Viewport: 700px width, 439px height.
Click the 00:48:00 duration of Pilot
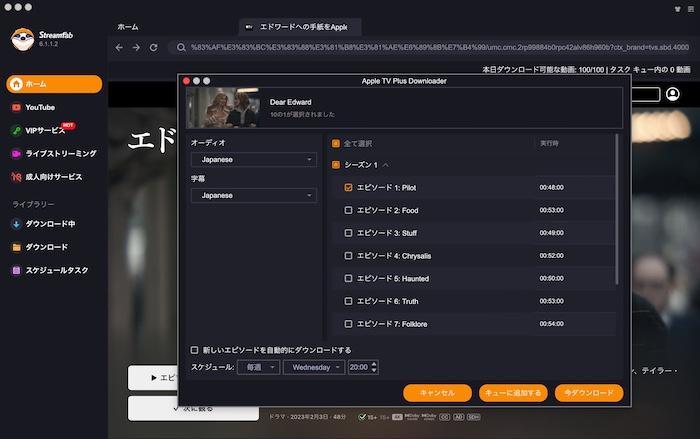click(x=551, y=188)
